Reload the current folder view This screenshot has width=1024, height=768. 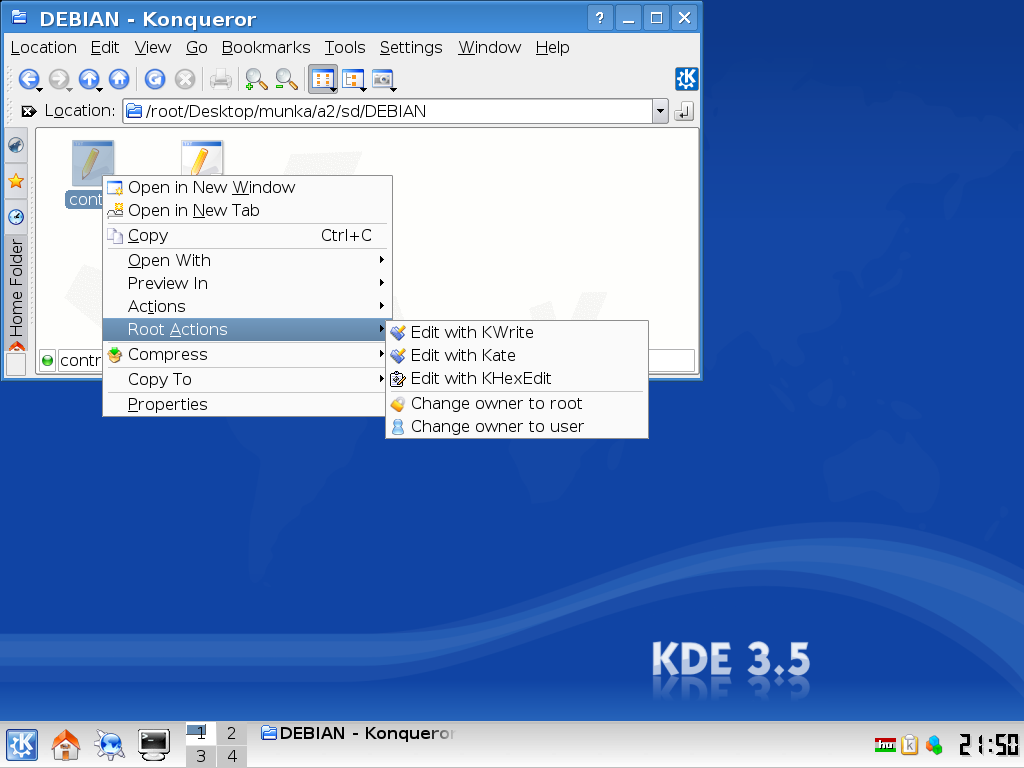tap(155, 79)
